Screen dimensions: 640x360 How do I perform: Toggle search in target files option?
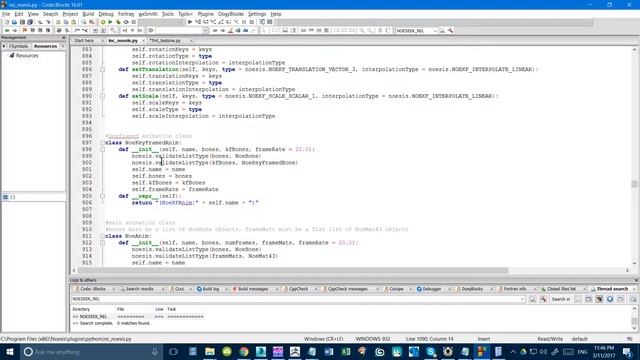(589, 299)
